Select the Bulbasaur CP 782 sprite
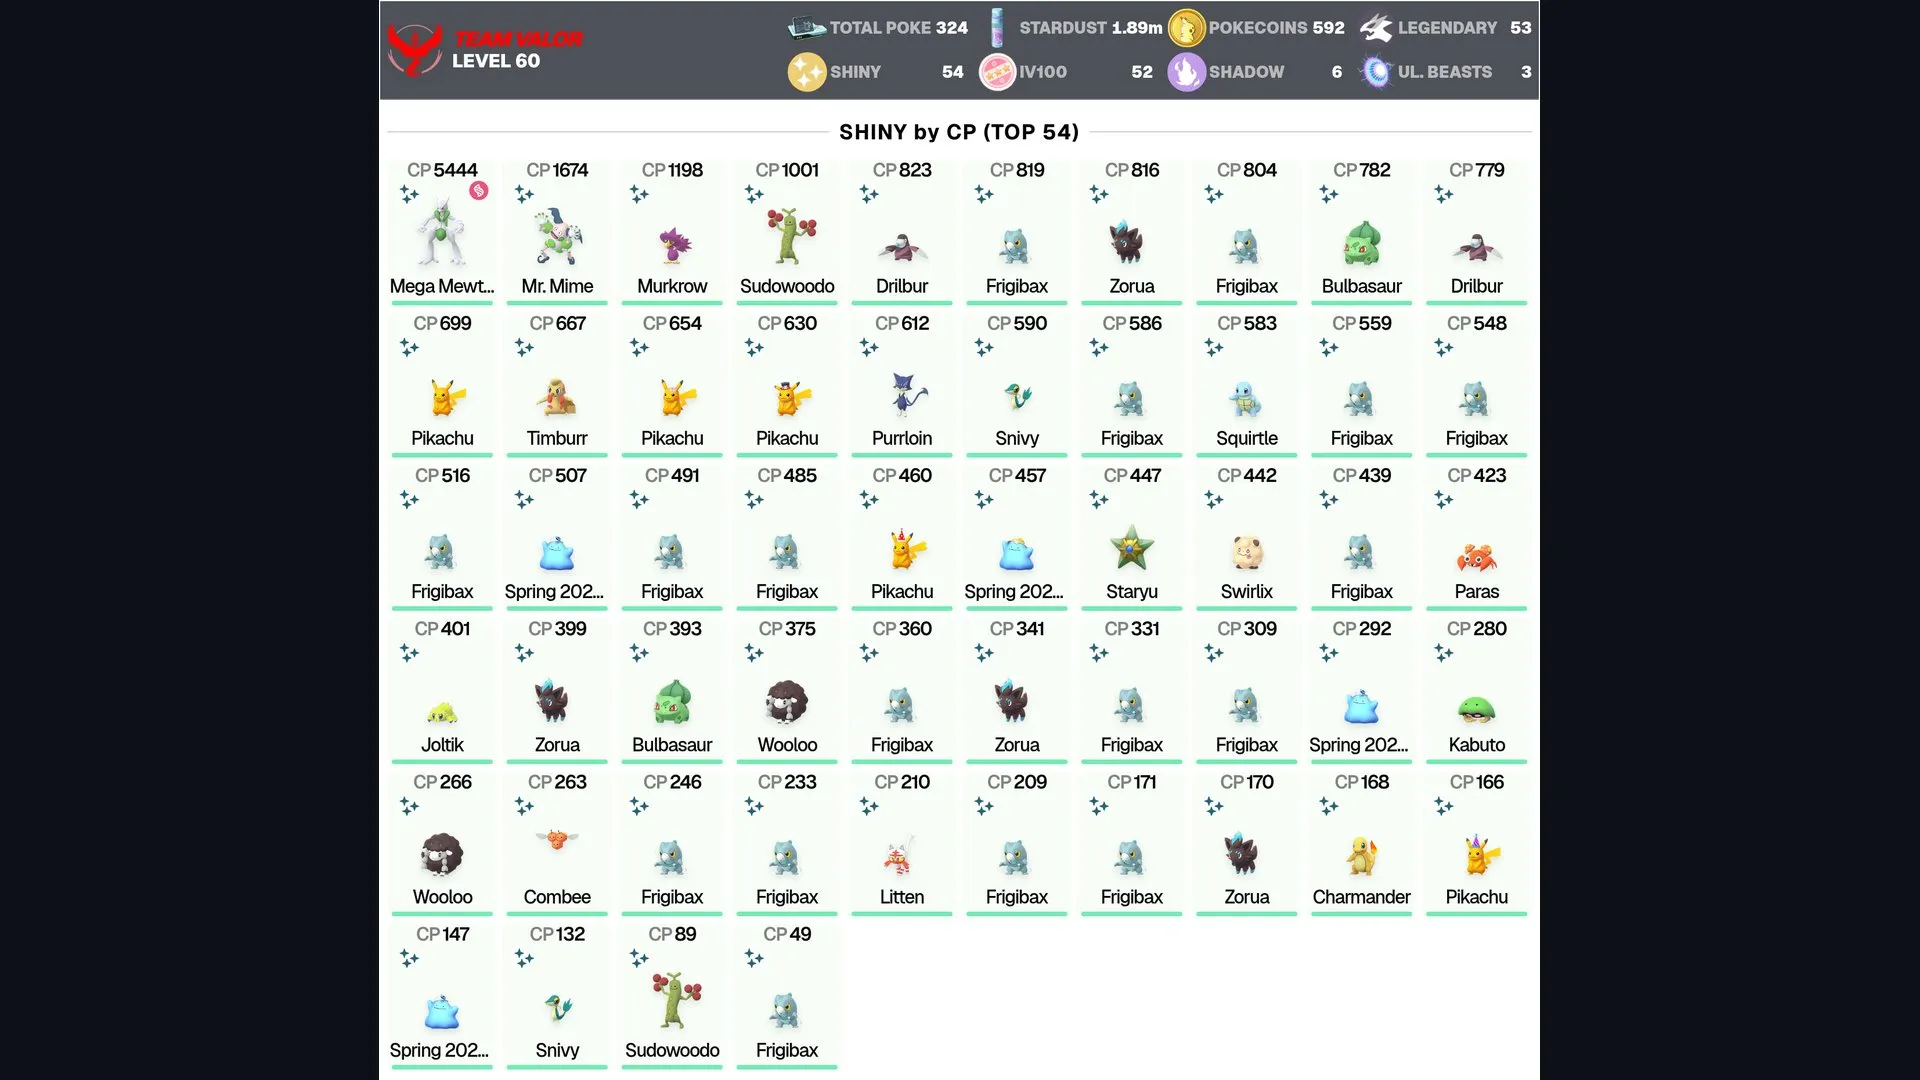Screen dimensions: 1920x1080 (x=1362, y=244)
